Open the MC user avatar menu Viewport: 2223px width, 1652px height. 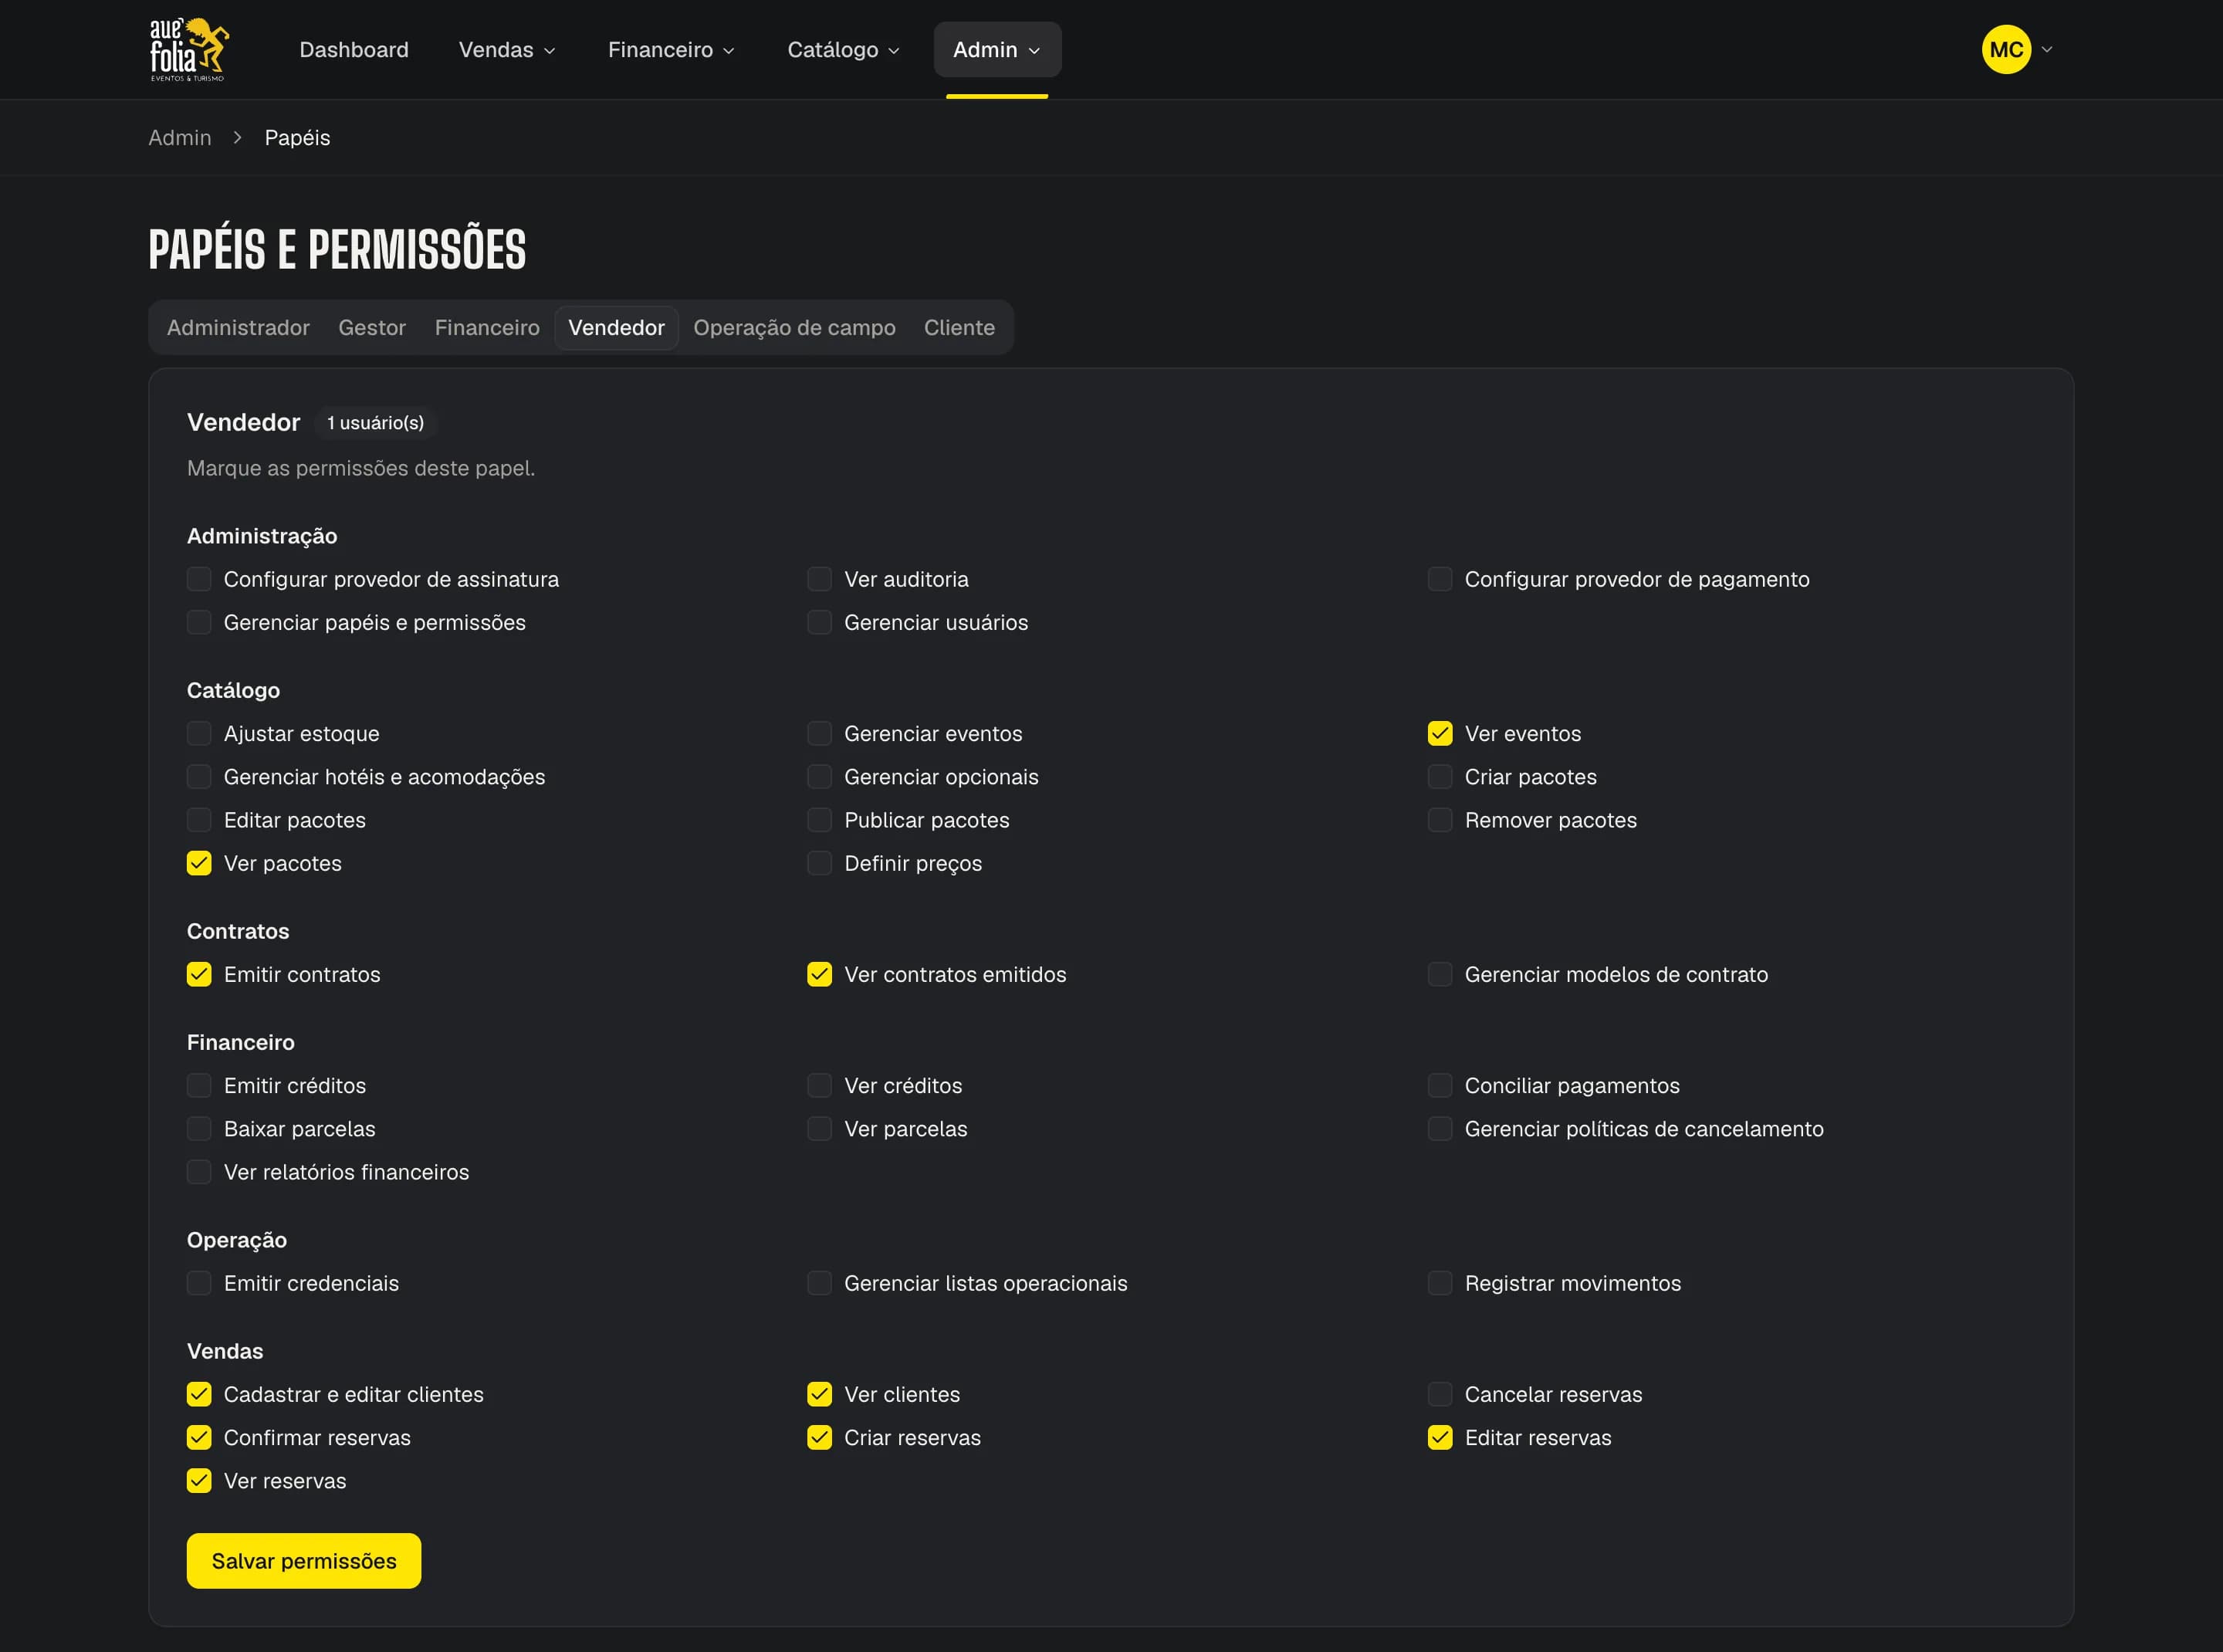tap(2005, 49)
